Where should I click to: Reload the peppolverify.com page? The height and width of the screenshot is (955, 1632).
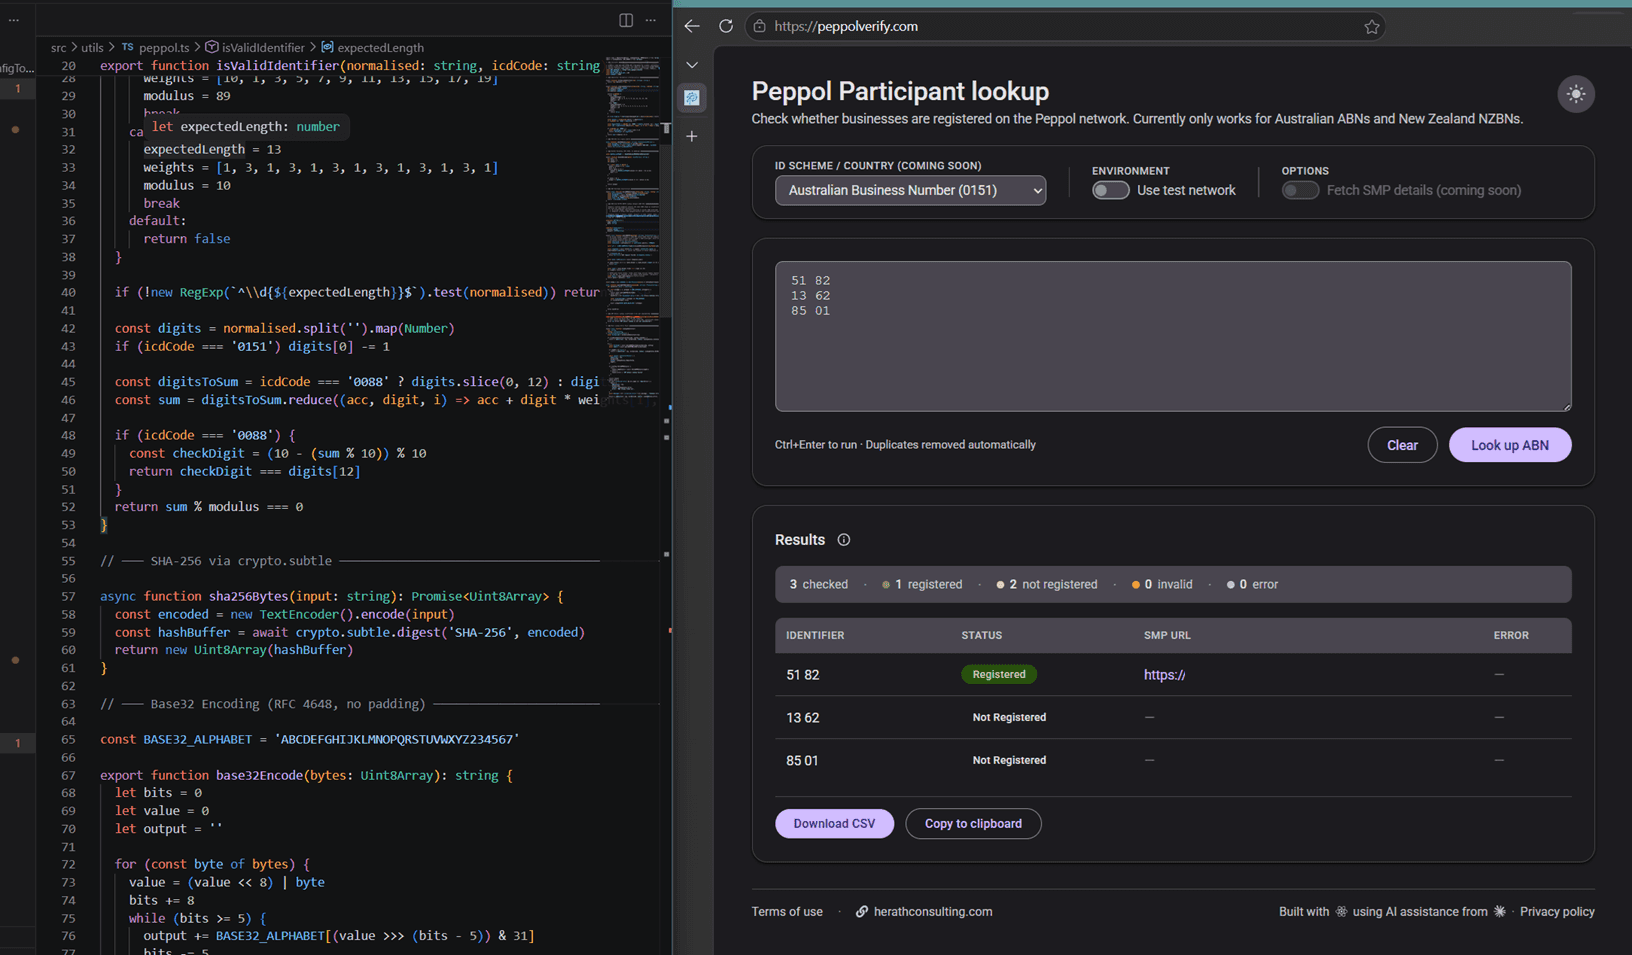726,26
